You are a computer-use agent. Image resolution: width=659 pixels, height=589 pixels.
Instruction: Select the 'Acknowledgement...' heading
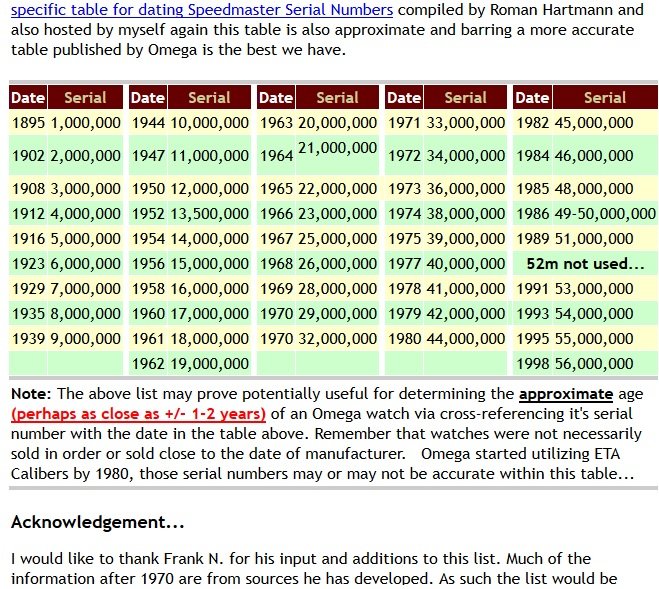(98, 522)
